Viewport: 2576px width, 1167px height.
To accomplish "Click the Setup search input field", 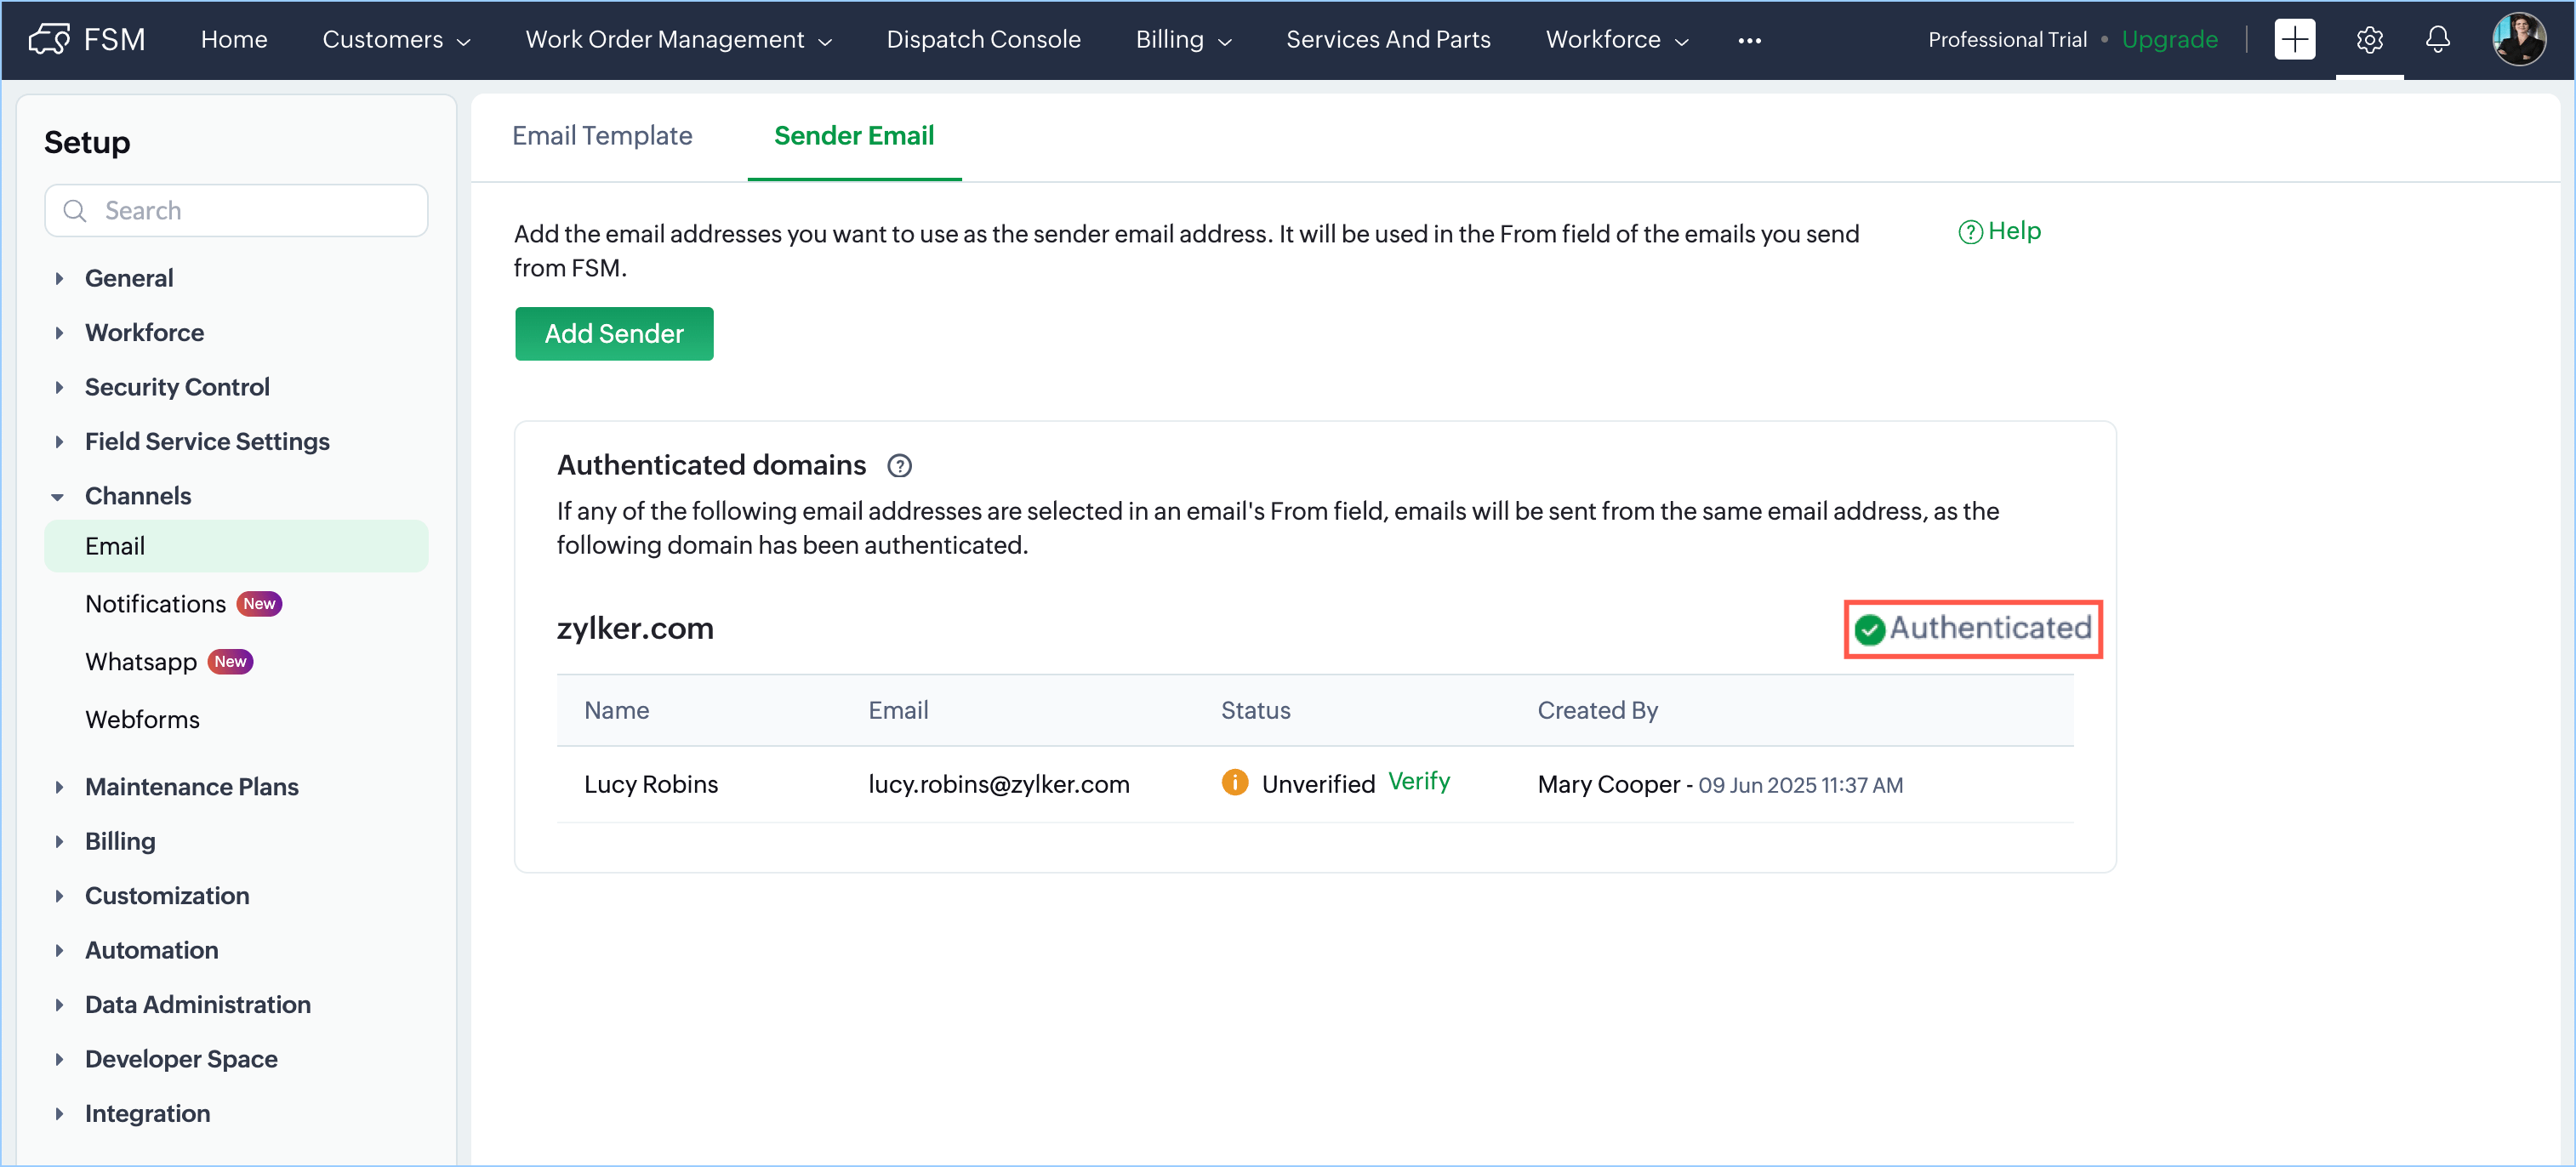I will [x=250, y=210].
